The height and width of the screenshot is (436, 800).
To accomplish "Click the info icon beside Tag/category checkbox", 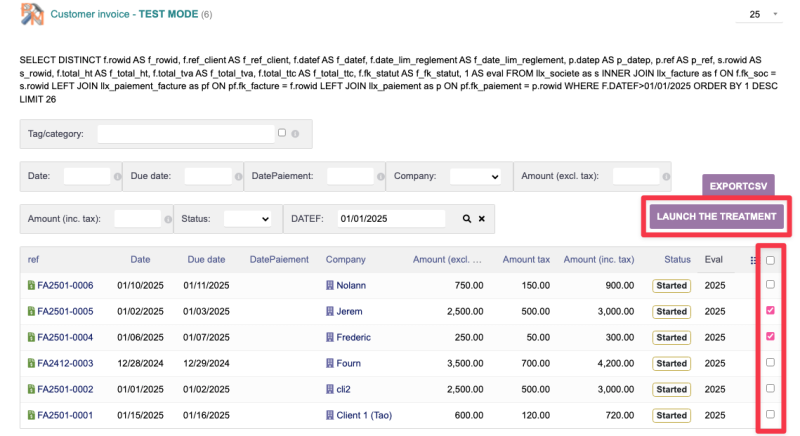I will (x=294, y=133).
